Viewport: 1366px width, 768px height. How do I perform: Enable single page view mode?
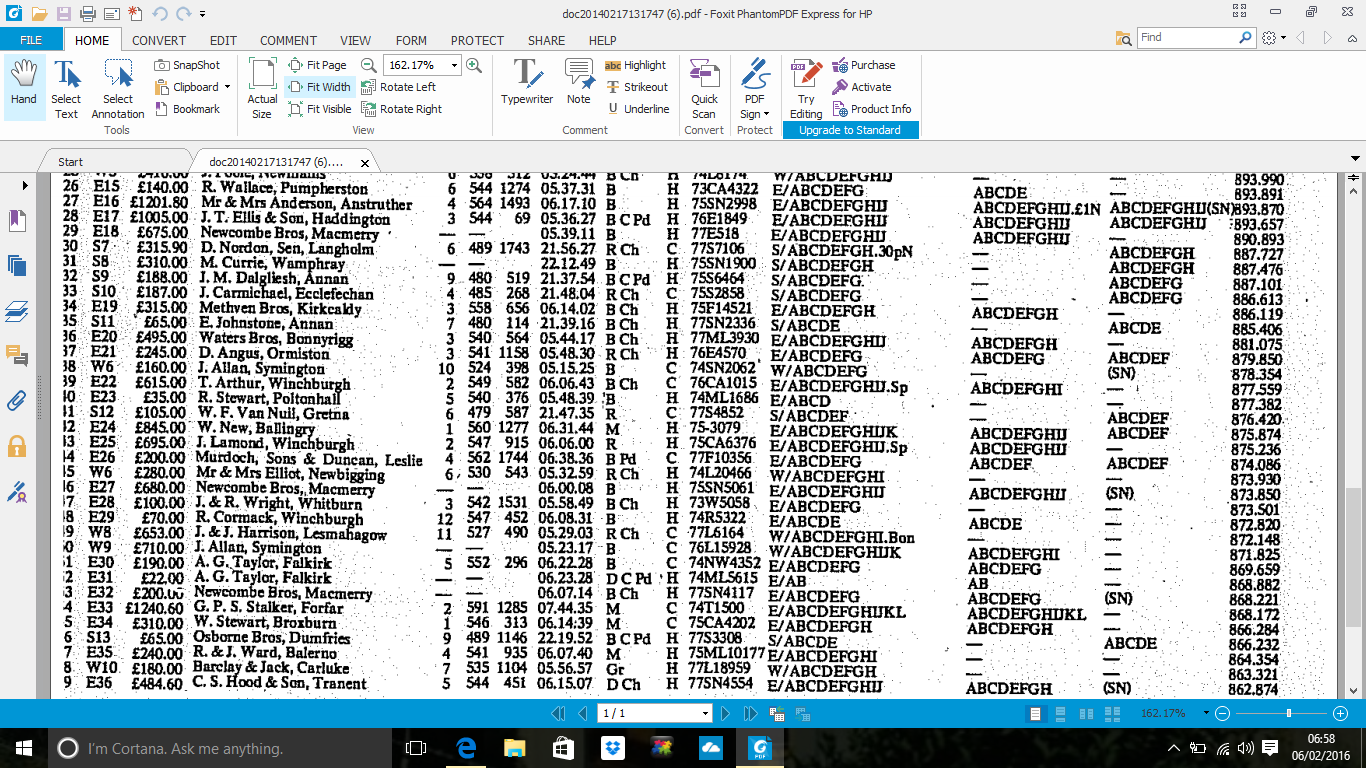tap(1036, 713)
